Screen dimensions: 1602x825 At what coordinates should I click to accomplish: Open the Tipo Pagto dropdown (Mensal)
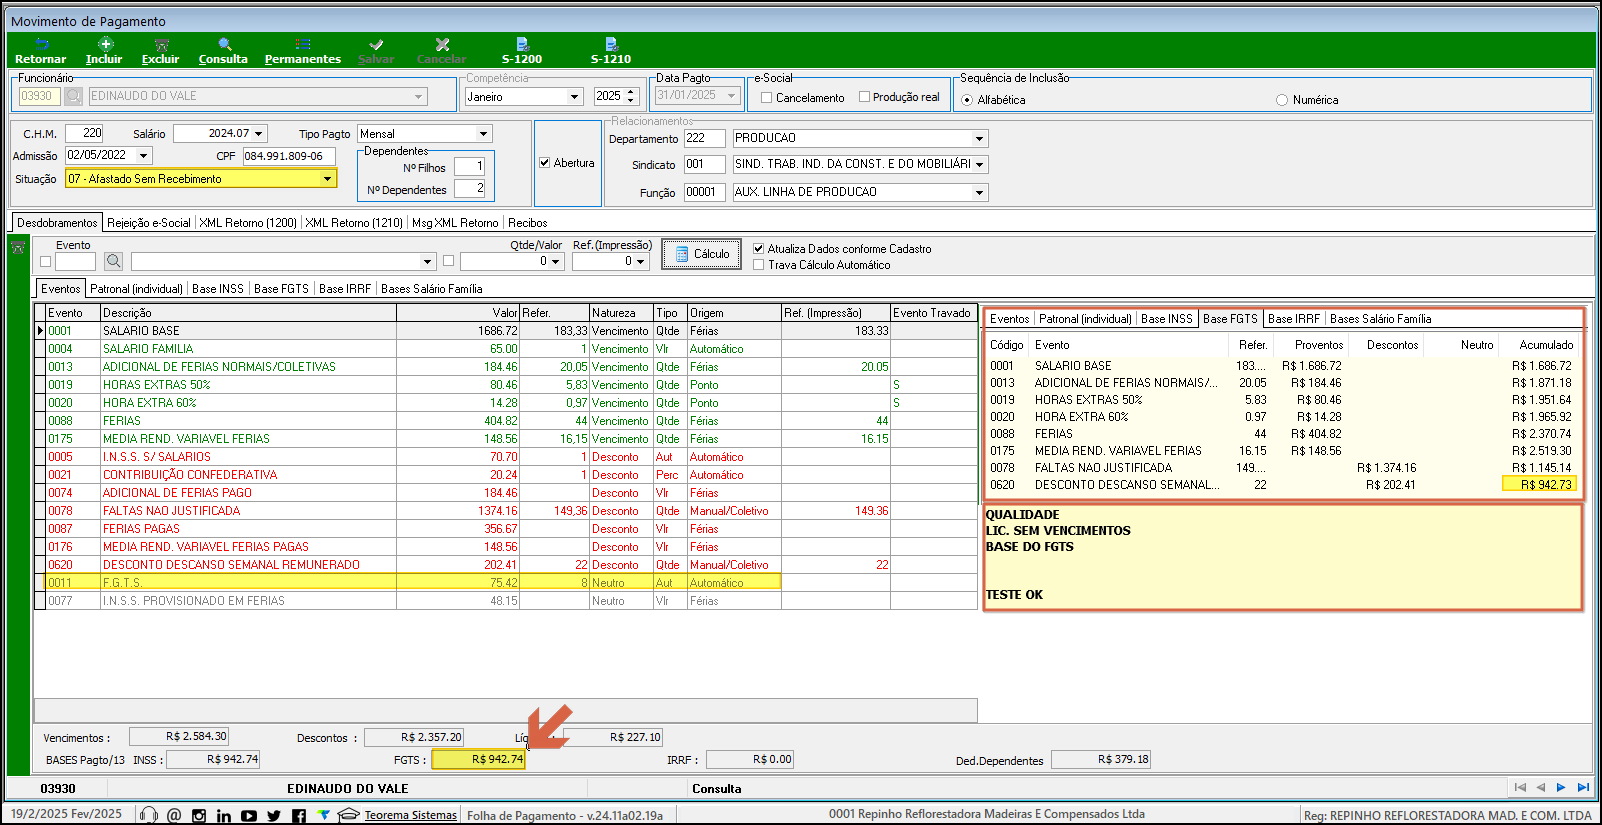483,134
